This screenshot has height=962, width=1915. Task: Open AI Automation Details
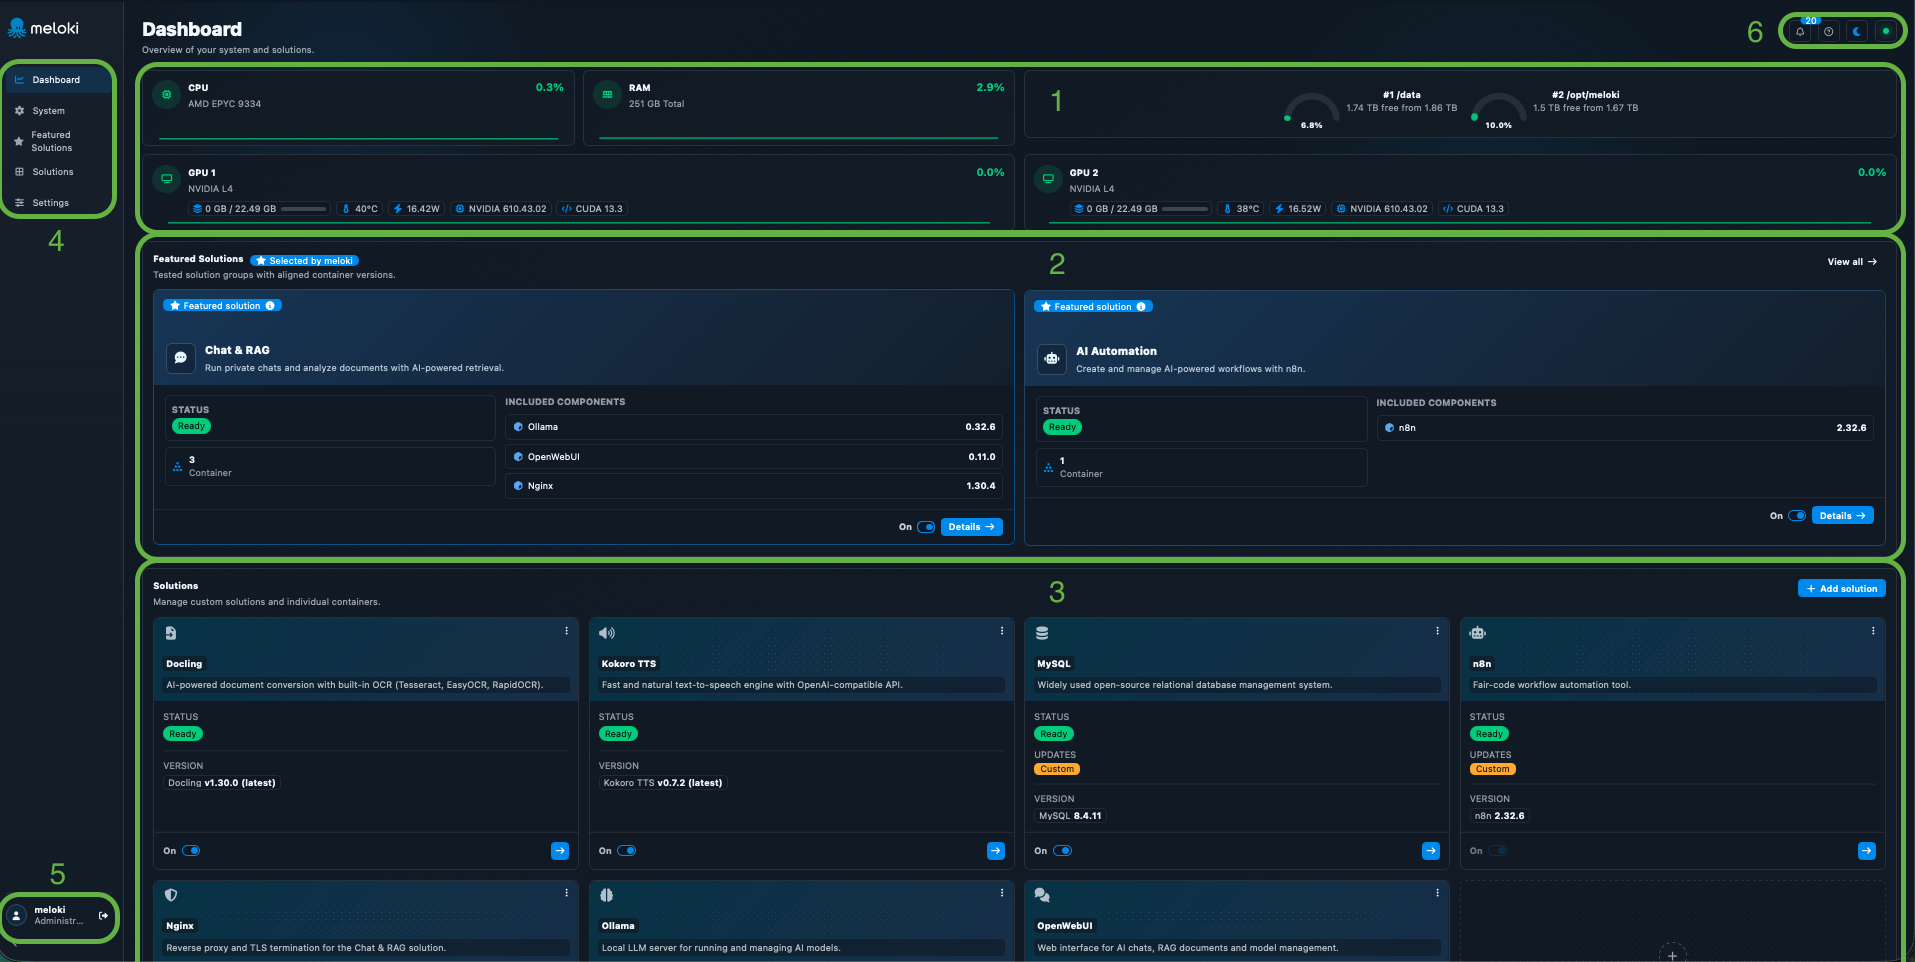[1842, 516]
